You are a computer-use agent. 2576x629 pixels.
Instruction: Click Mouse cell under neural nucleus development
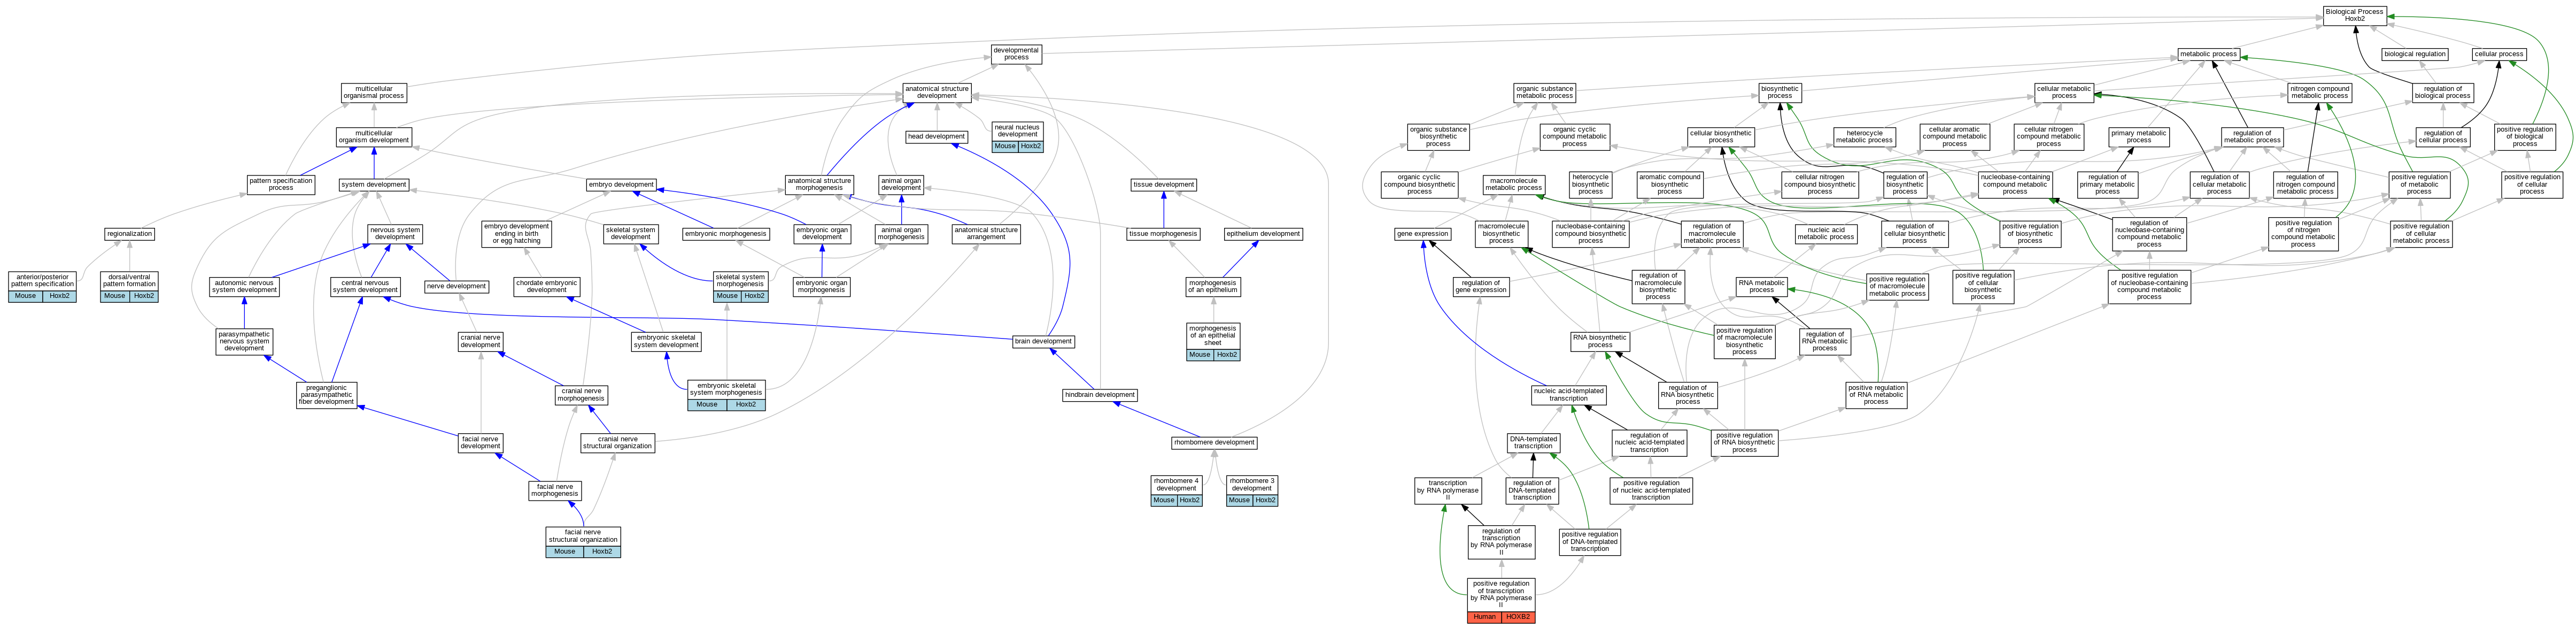click(x=1005, y=147)
